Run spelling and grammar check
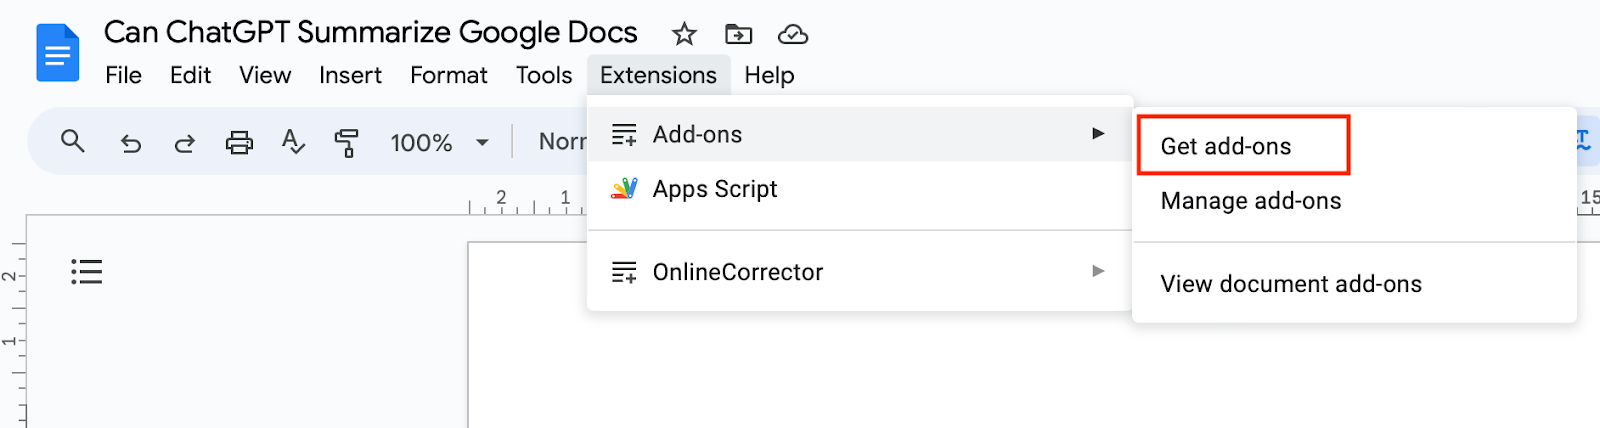Screen dimensions: 1600x428 [292, 142]
